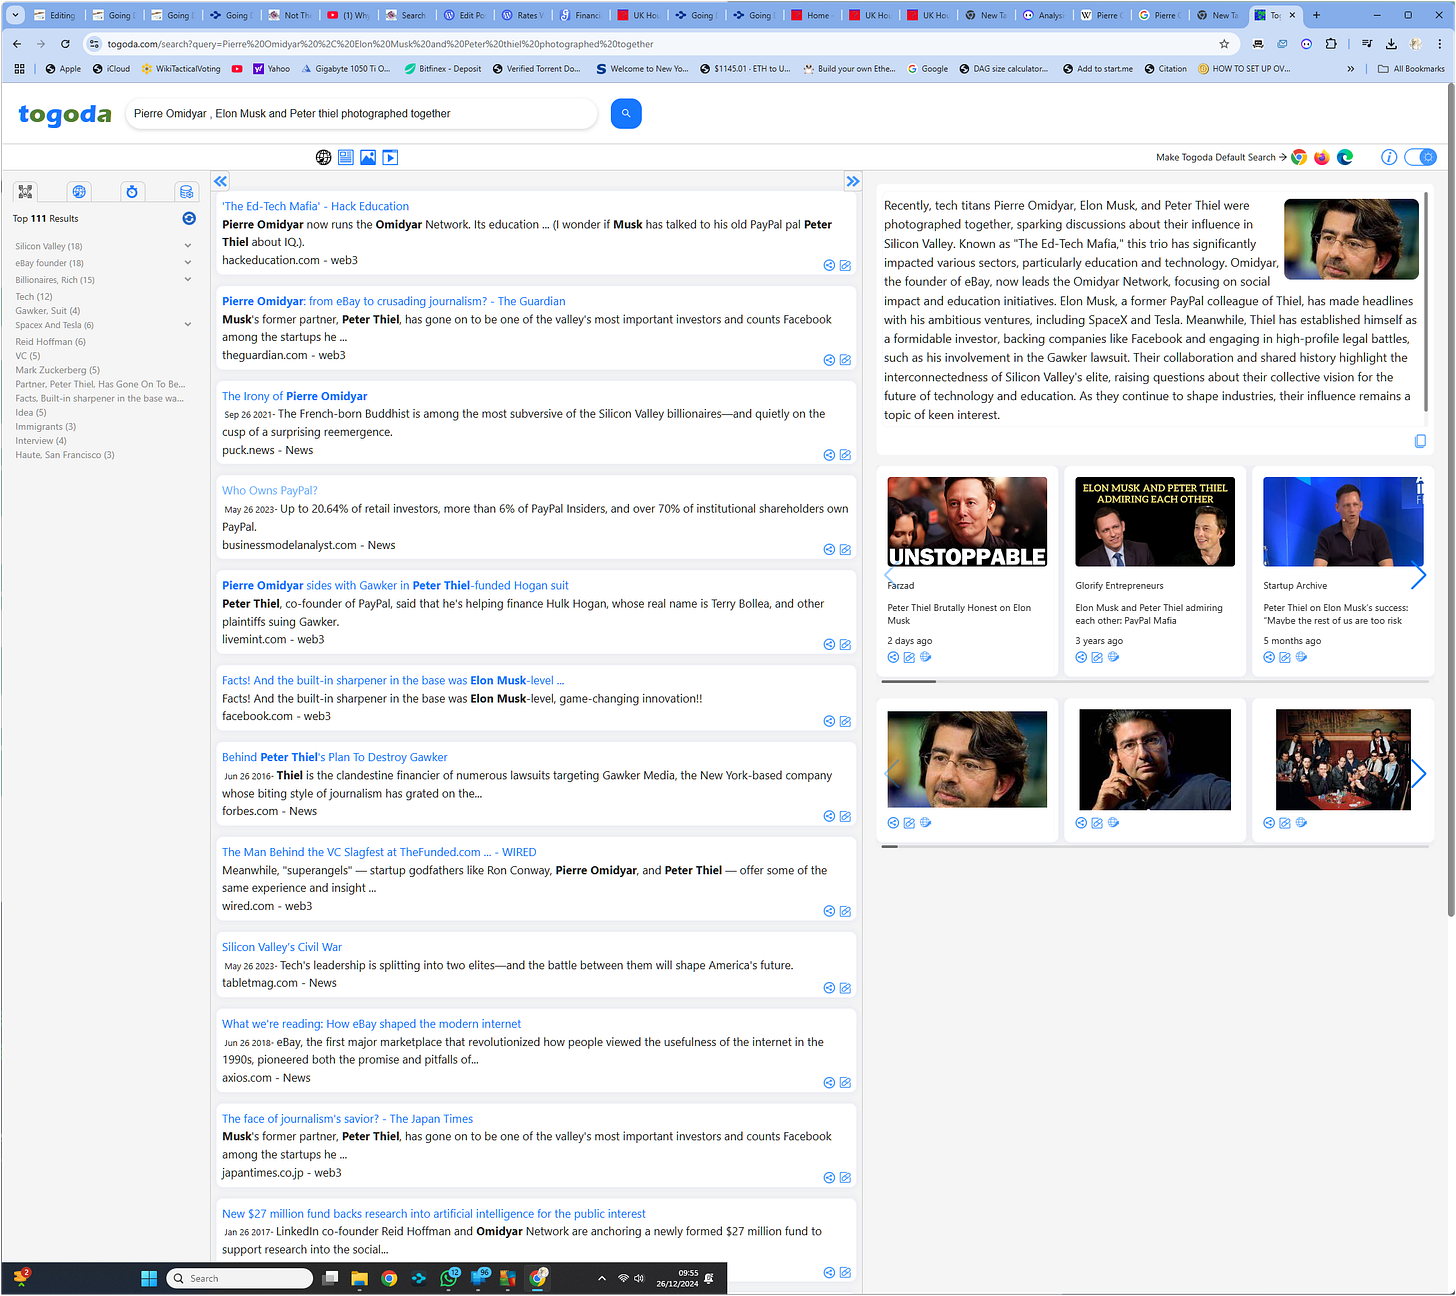1456x1296 pixels.
Task: Open "'The Ed-Tech Mafia' - Hack Education" link
Action: pyautogui.click(x=315, y=206)
